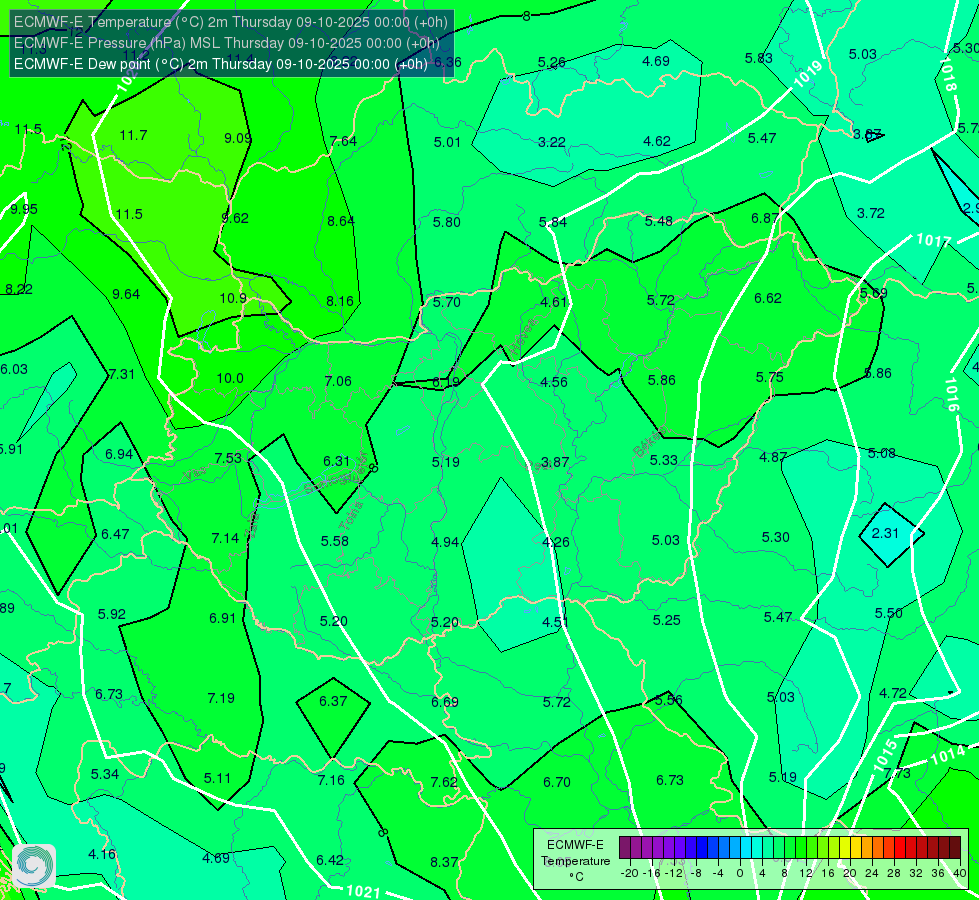This screenshot has height=900, width=979.
Task: Click the 11.7 temperature value
Action: tap(133, 135)
